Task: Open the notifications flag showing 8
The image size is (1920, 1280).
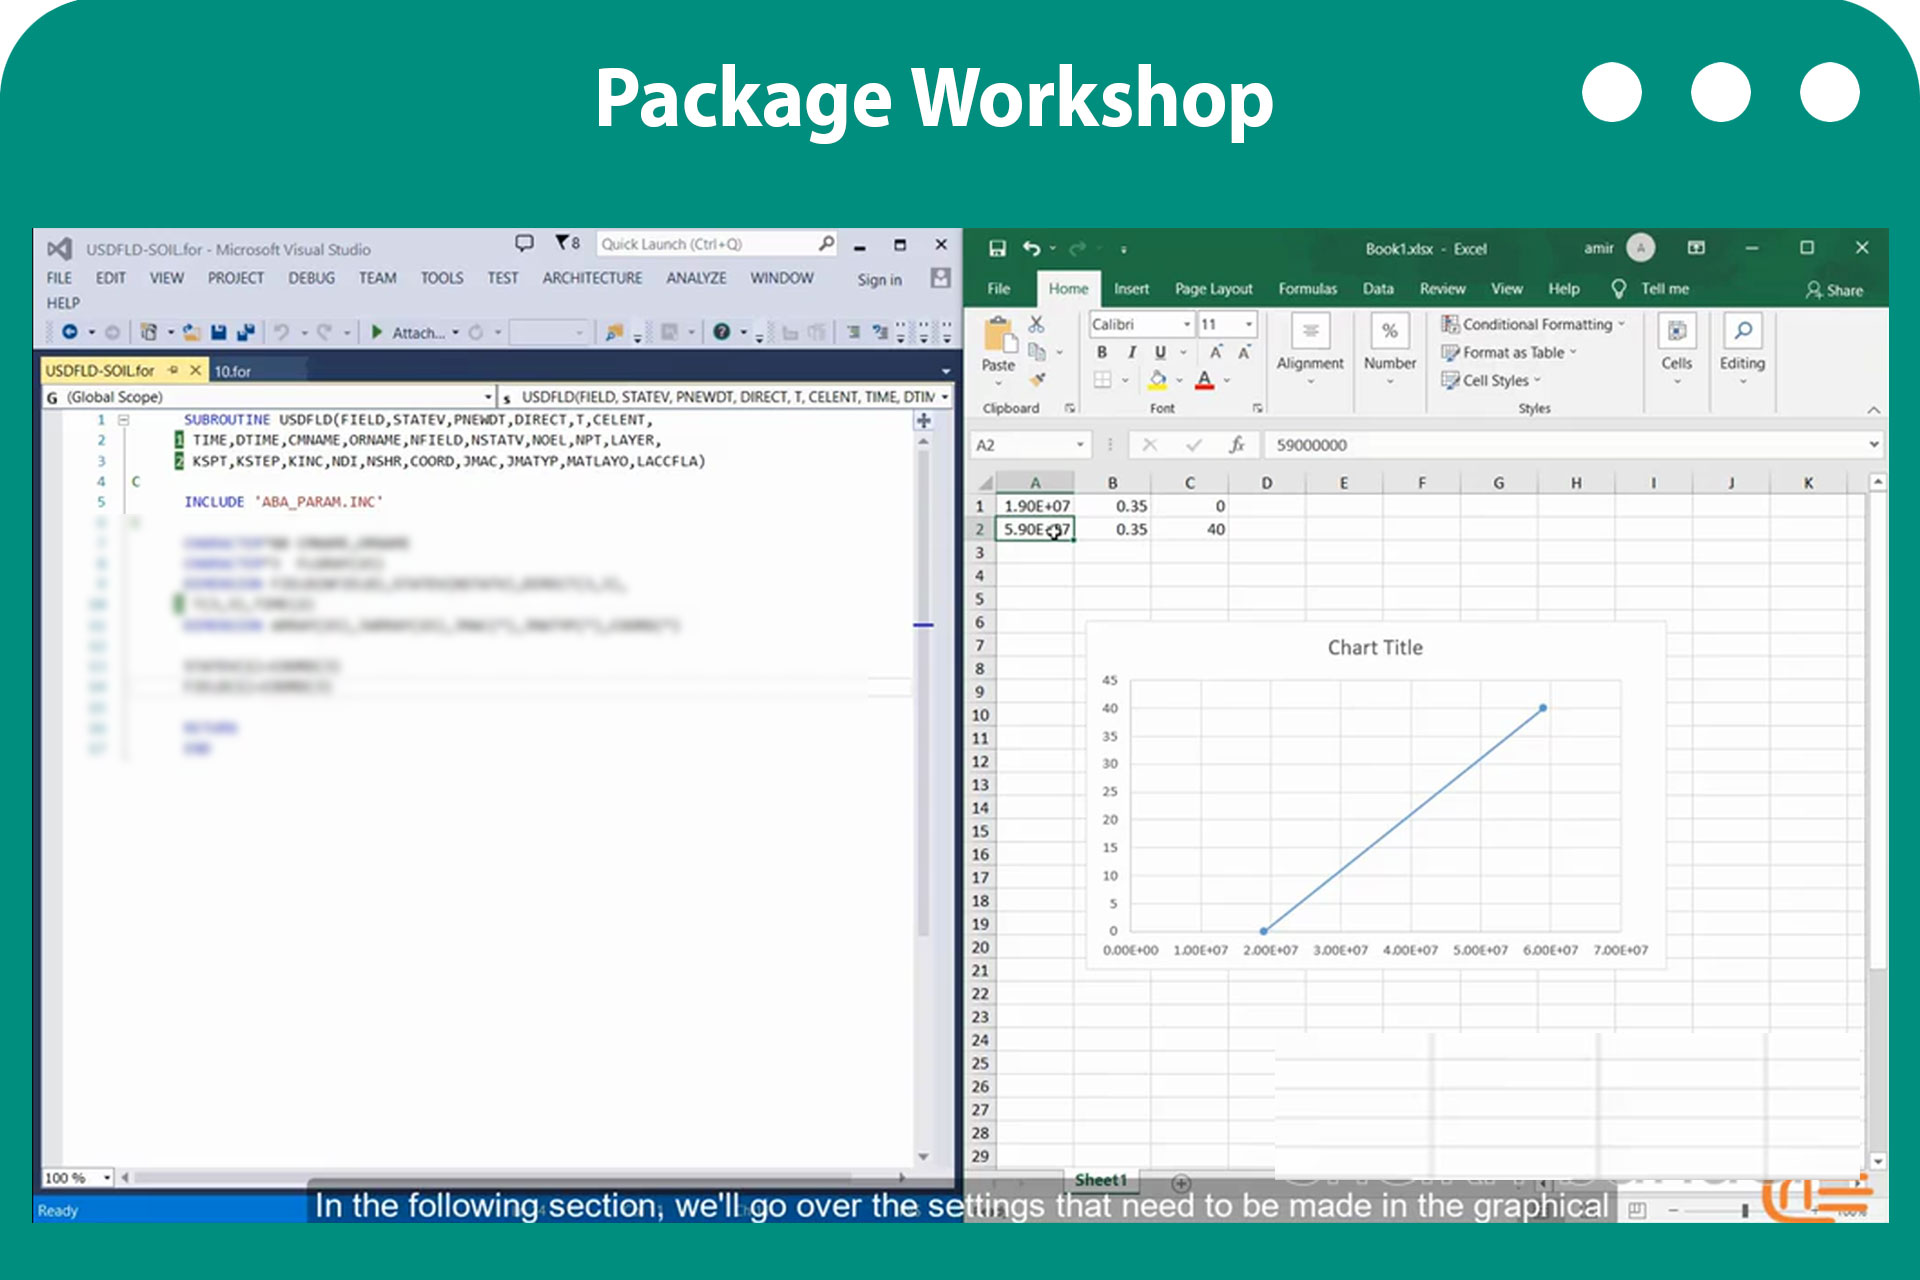Action: 567,243
